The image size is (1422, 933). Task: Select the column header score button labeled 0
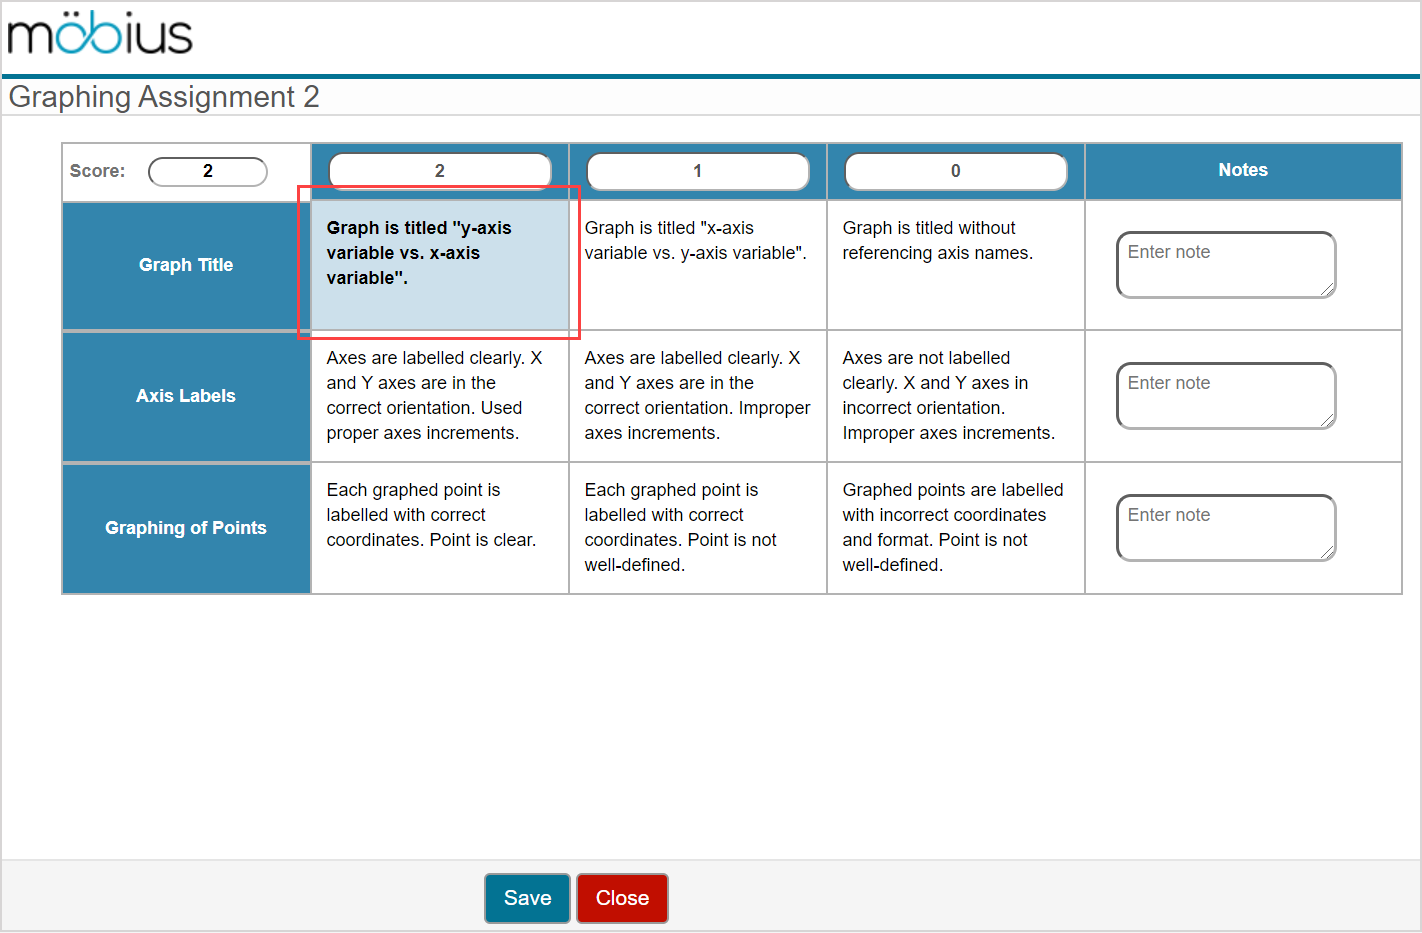point(955,170)
